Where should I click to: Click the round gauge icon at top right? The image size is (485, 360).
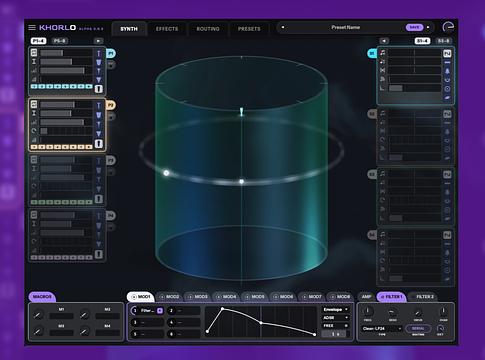coord(448,27)
